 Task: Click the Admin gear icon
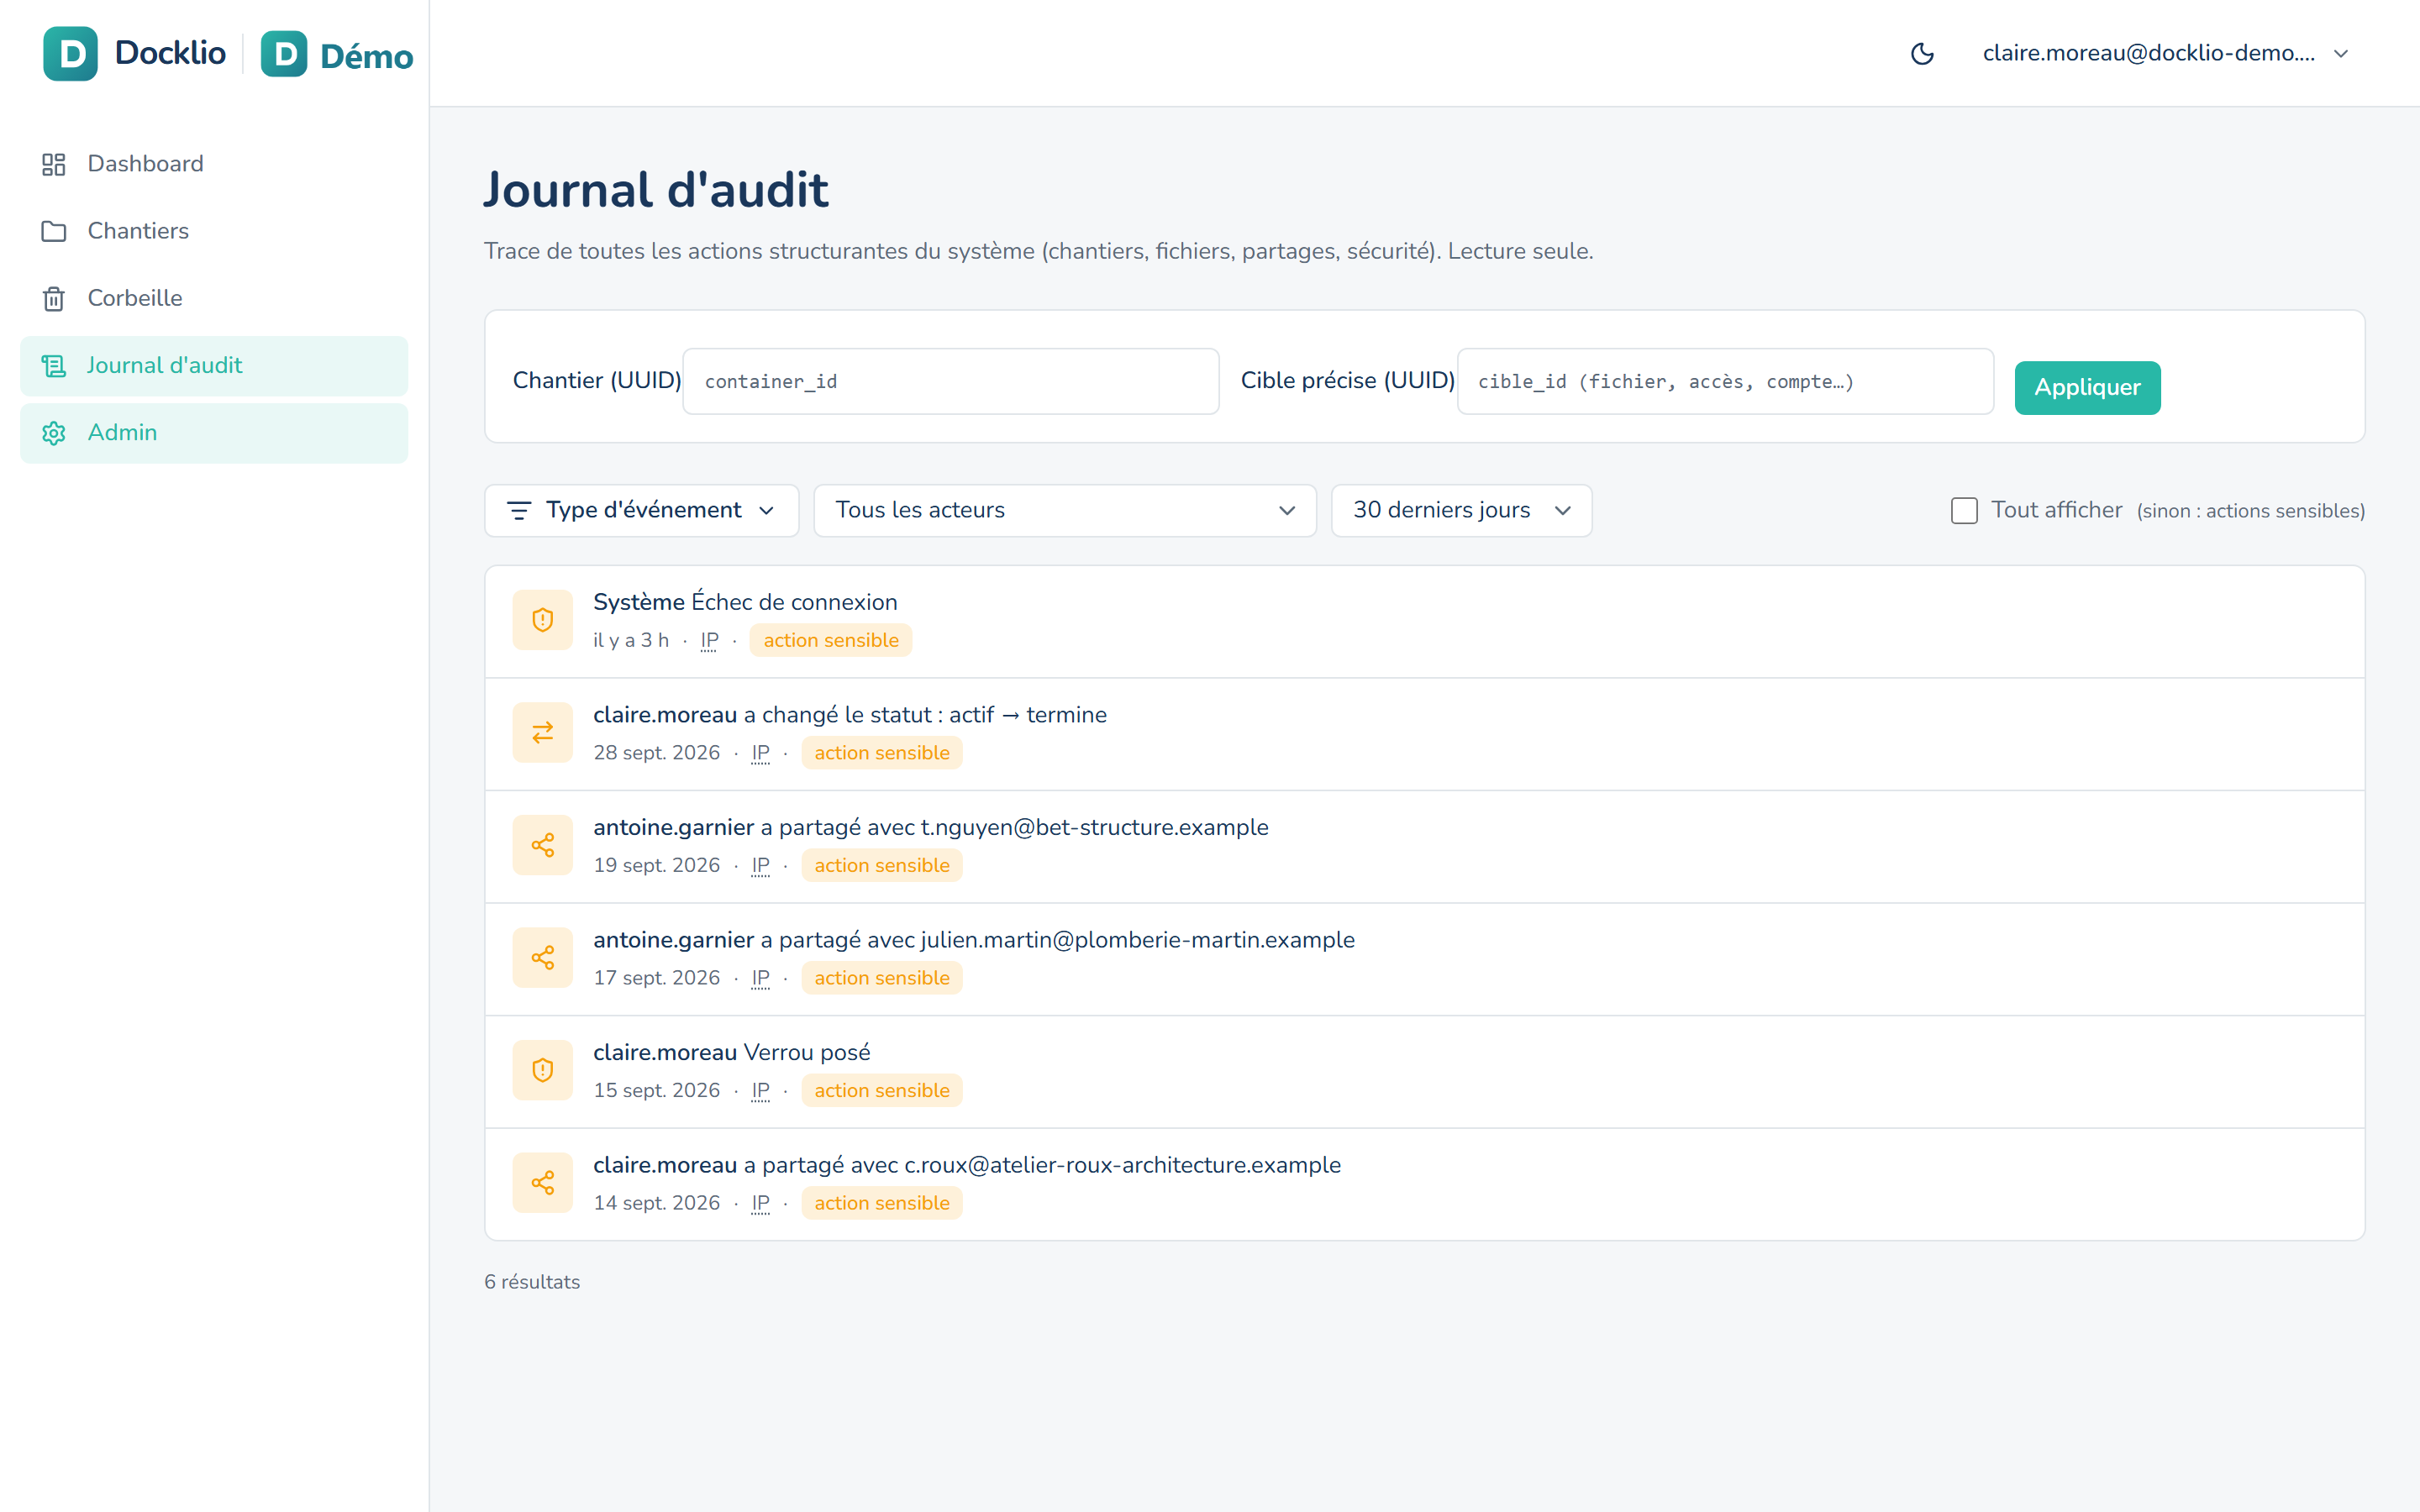54,433
